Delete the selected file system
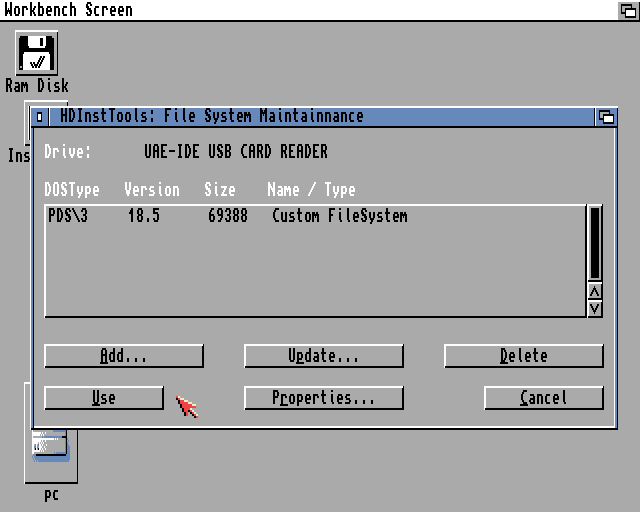 523,356
